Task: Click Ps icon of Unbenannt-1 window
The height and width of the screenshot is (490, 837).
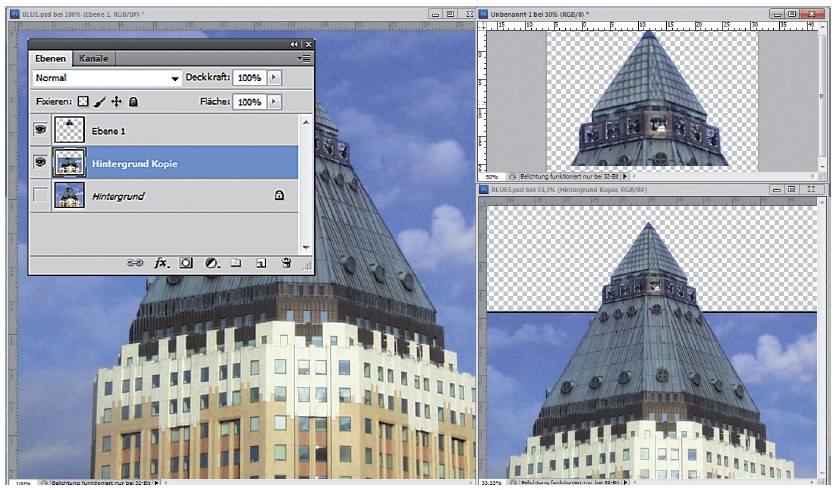Action: coord(484,14)
